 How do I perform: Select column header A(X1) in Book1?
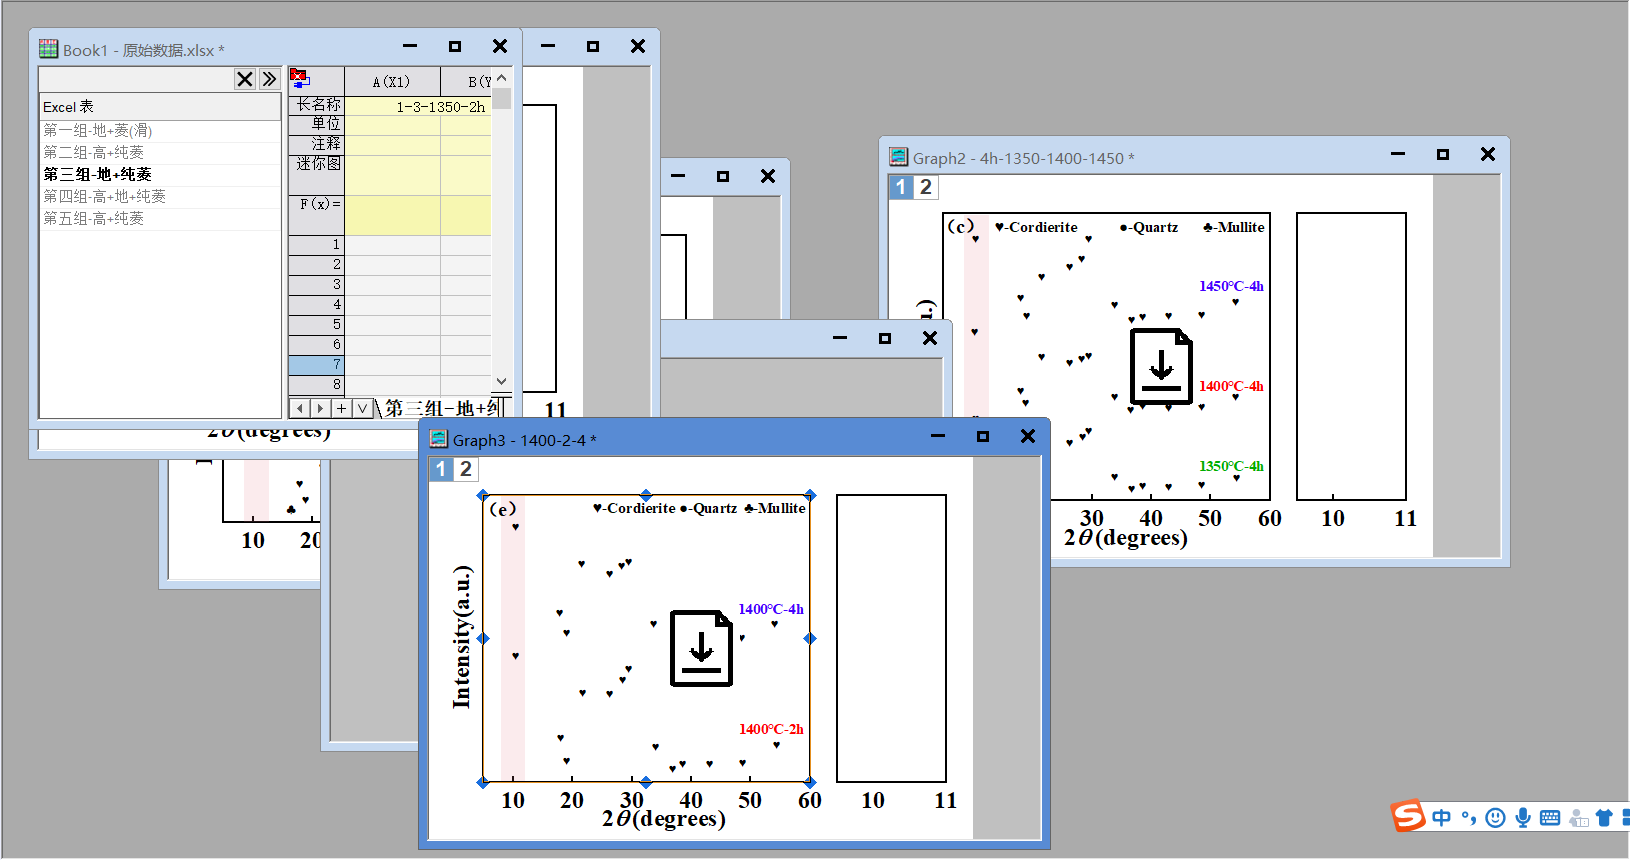[392, 82]
